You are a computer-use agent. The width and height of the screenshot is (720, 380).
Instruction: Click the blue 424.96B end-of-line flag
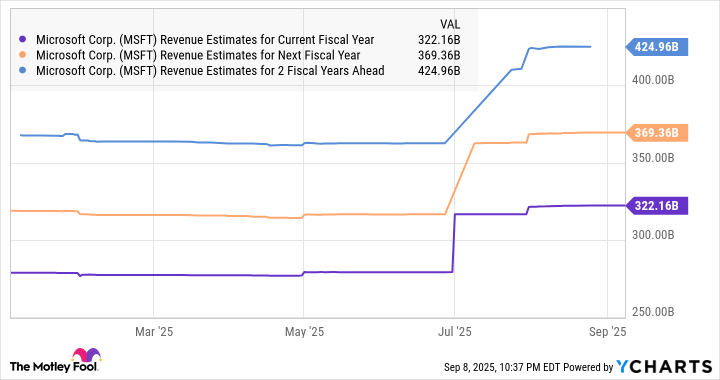click(657, 47)
